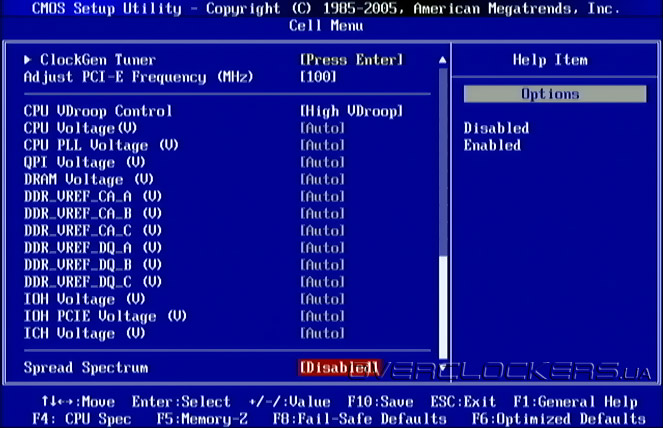
Task: Change DRAM Voltage Auto value
Action: click(x=322, y=179)
